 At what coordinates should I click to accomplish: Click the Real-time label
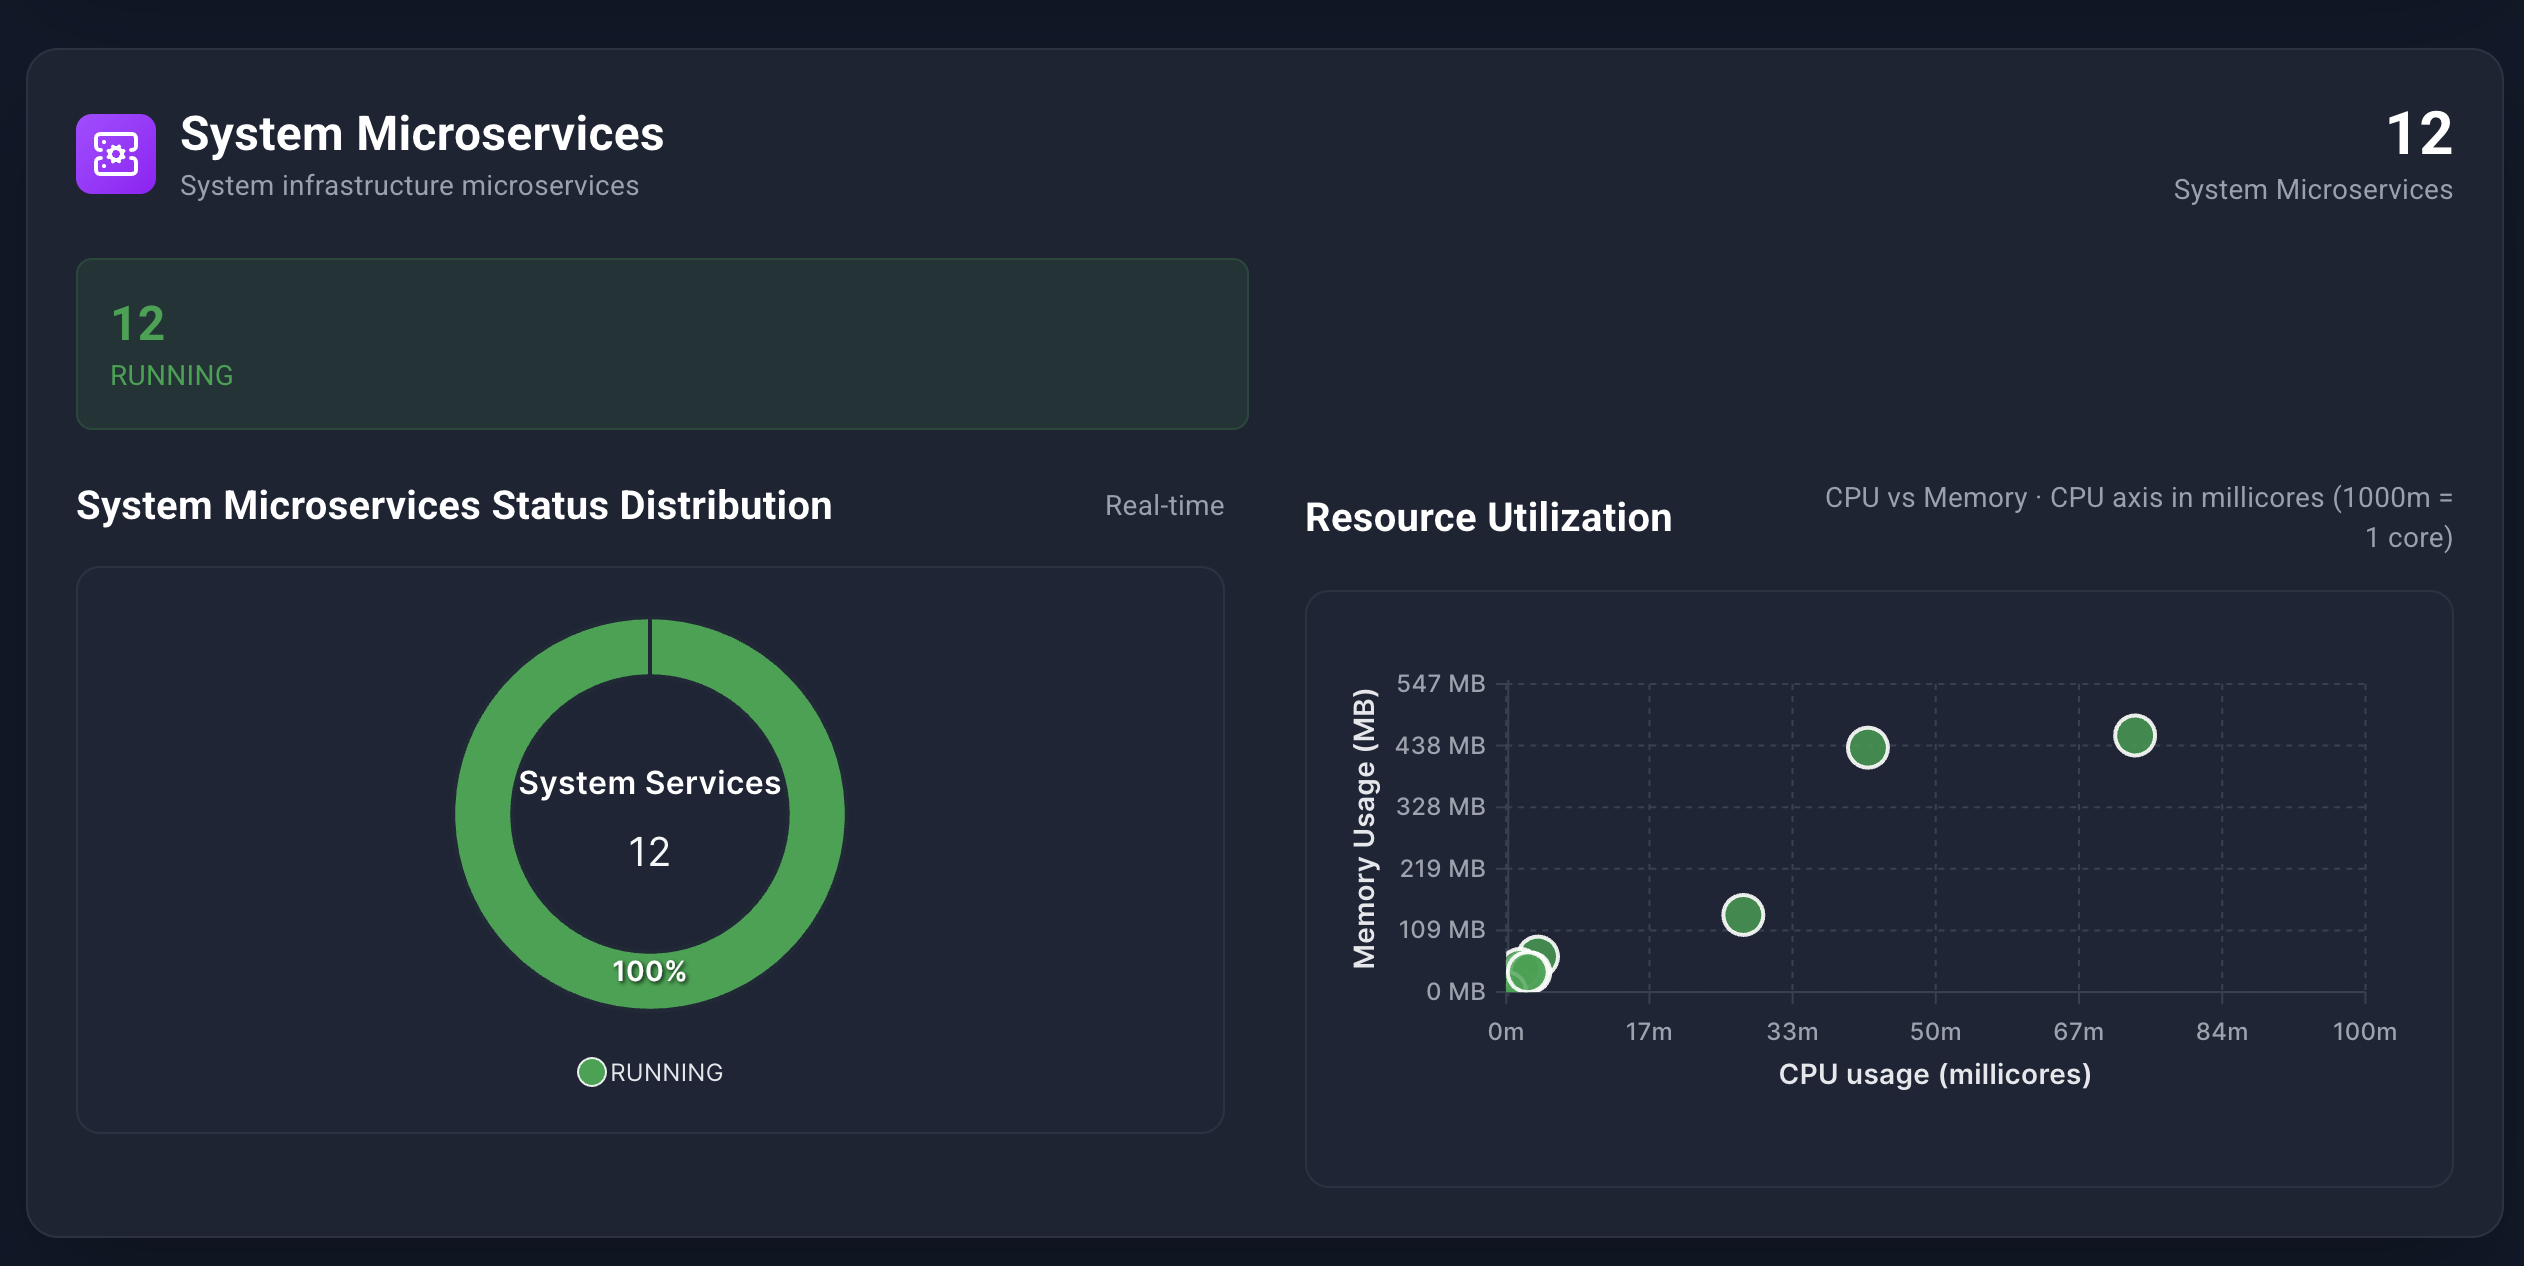[1164, 505]
